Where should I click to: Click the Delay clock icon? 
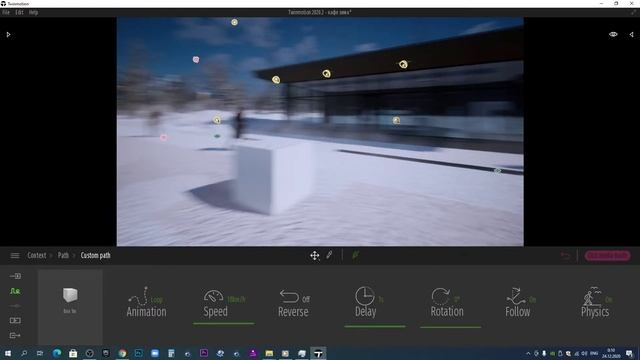click(x=364, y=296)
